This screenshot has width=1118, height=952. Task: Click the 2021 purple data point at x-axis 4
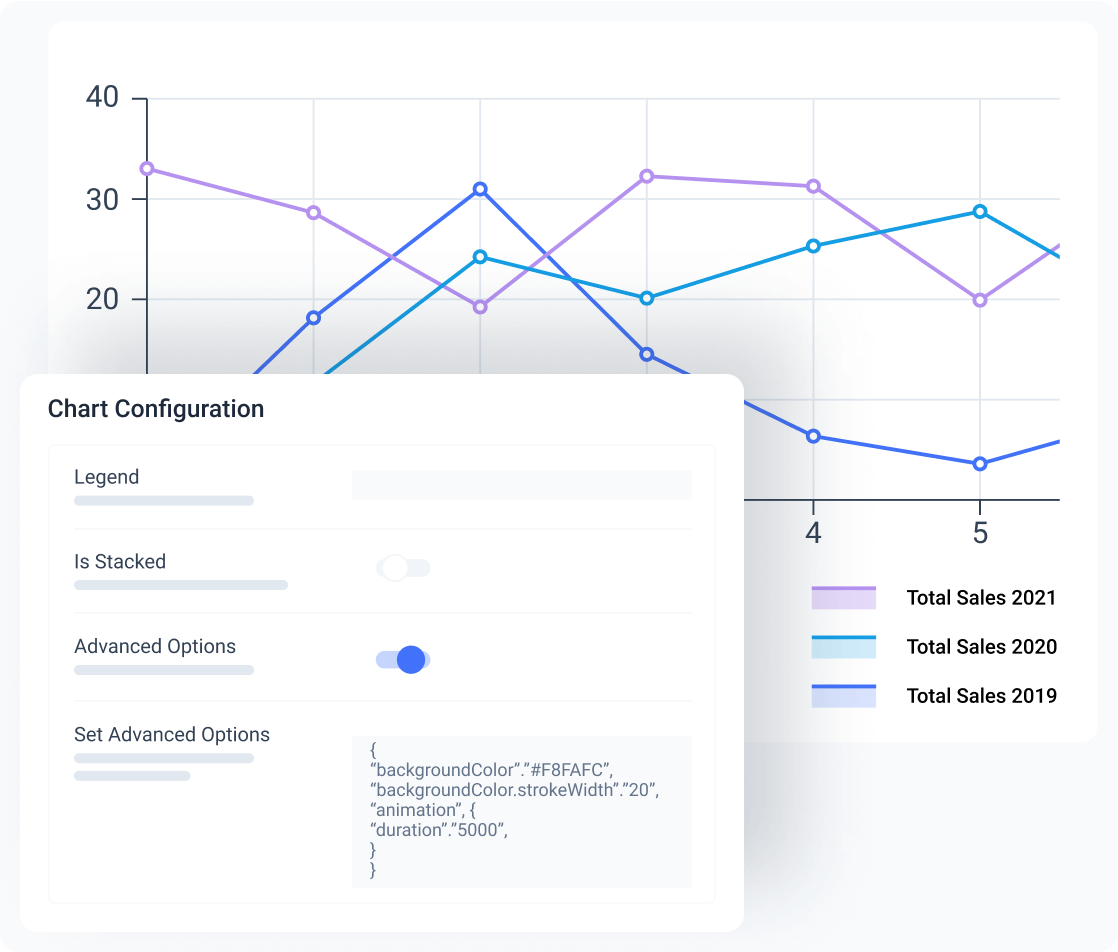click(813, 186)
